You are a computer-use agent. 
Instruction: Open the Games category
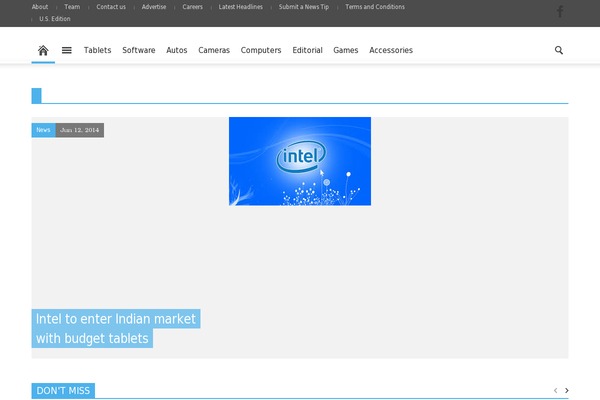[346, 50]
